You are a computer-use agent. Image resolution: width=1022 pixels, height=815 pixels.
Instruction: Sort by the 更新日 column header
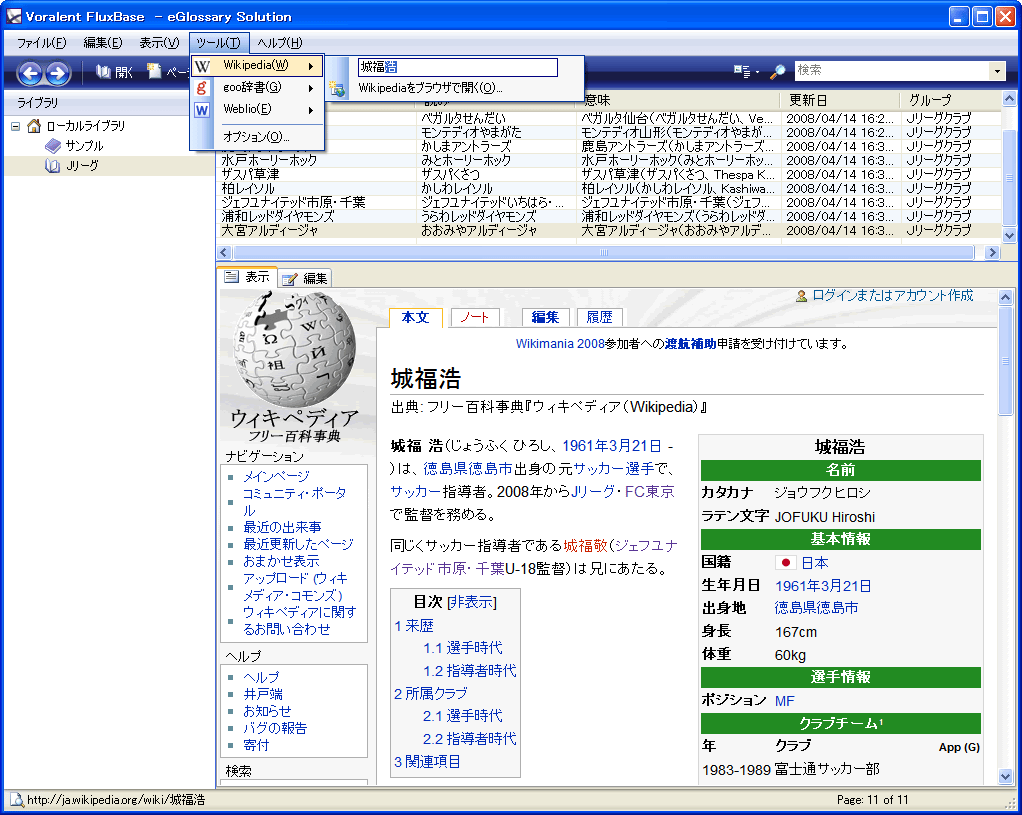click(841, 100)
